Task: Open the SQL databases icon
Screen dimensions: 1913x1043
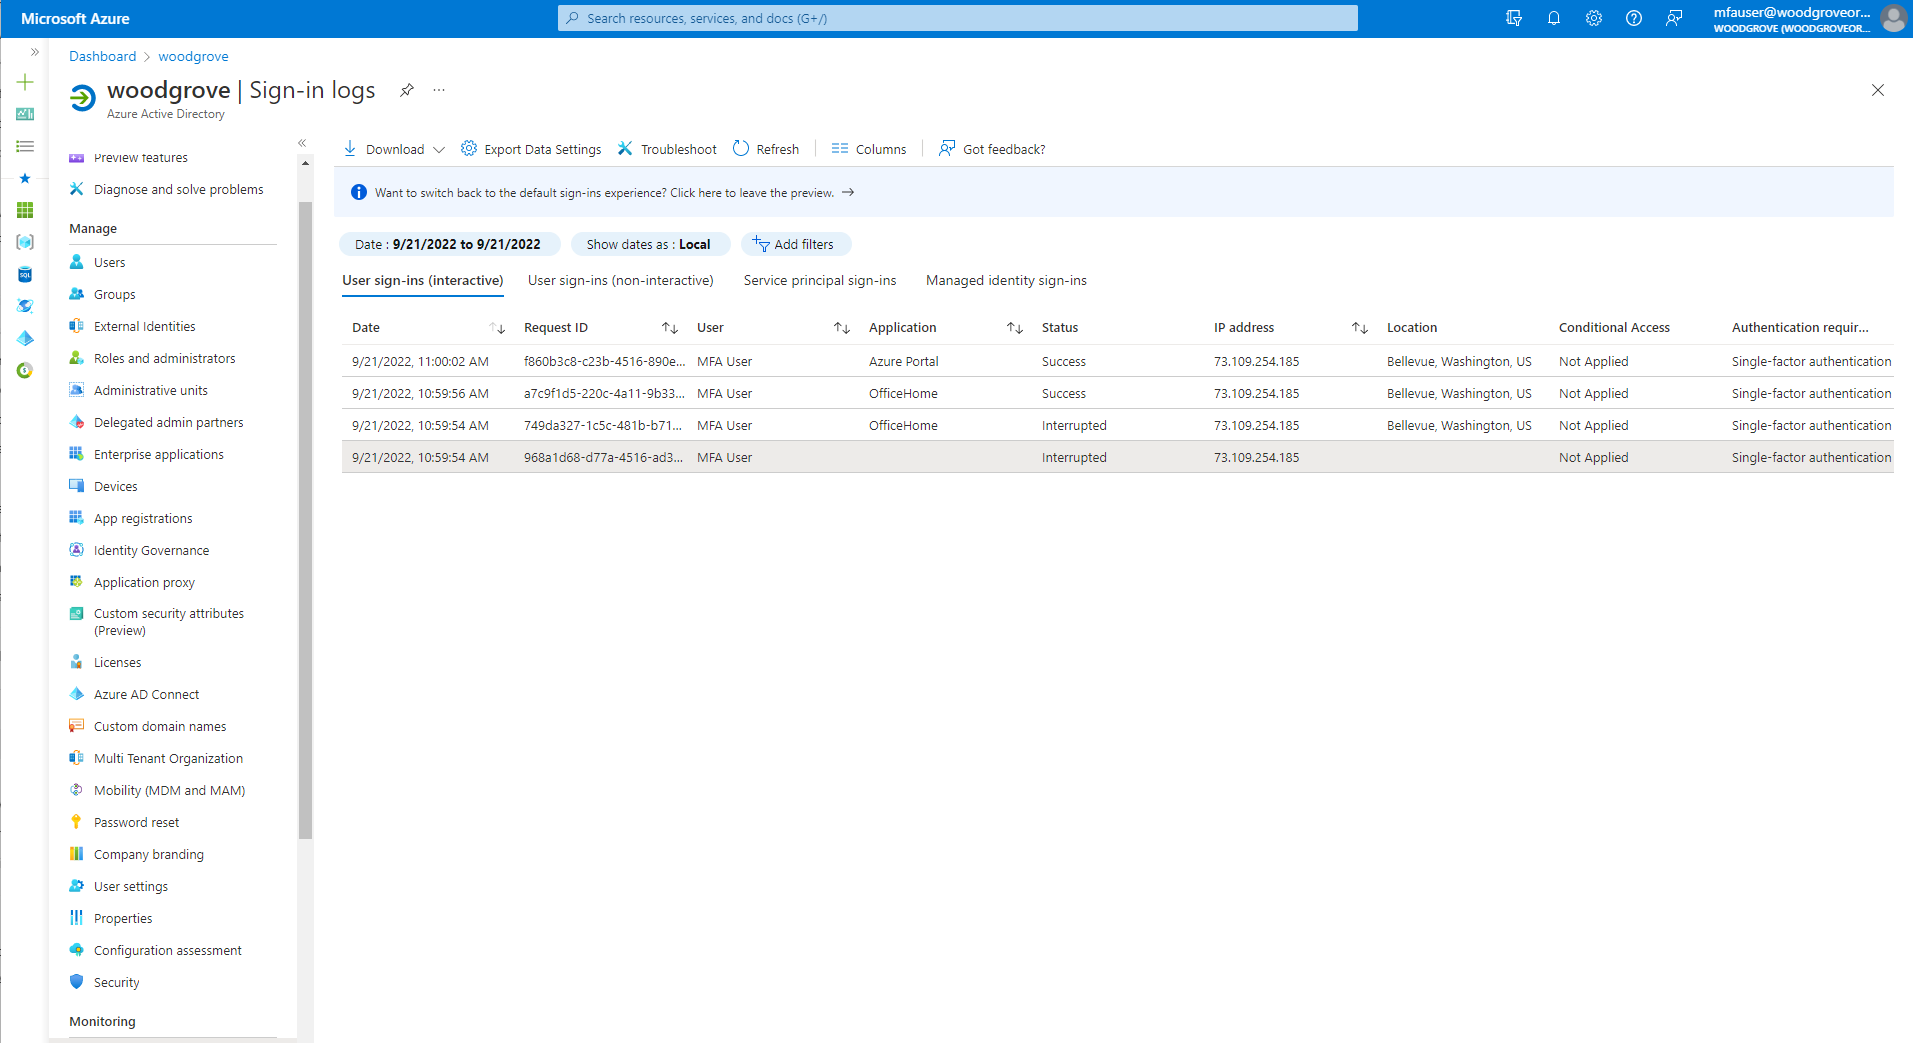Action: click(x=25, y=274)
